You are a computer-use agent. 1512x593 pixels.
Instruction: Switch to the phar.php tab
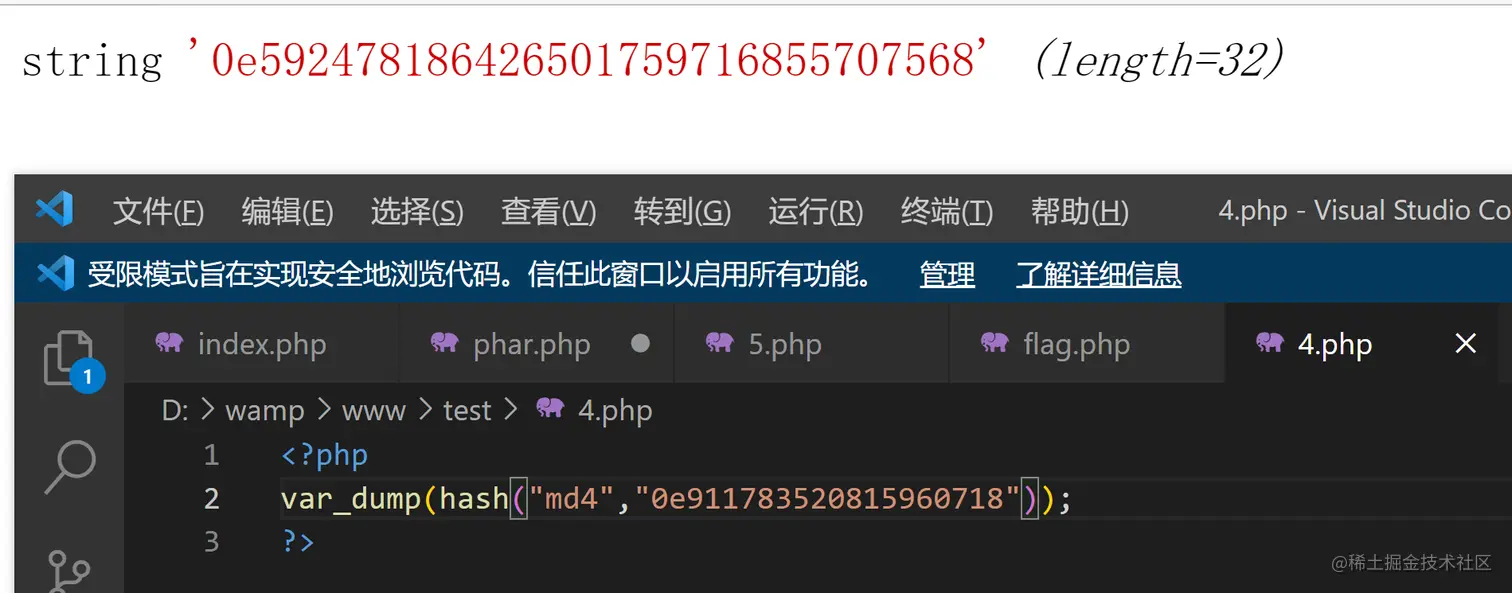coord(537,344)
